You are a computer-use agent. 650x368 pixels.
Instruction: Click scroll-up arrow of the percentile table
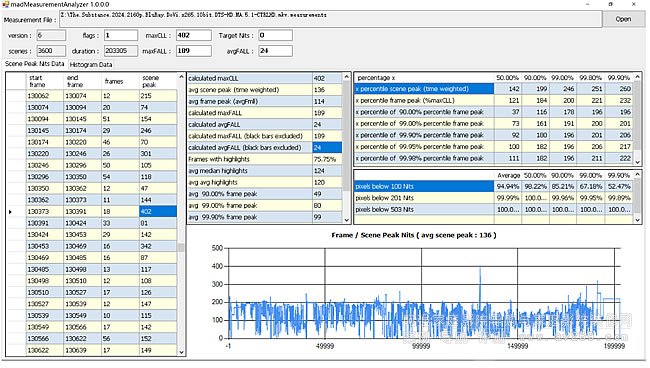[638, 77]
